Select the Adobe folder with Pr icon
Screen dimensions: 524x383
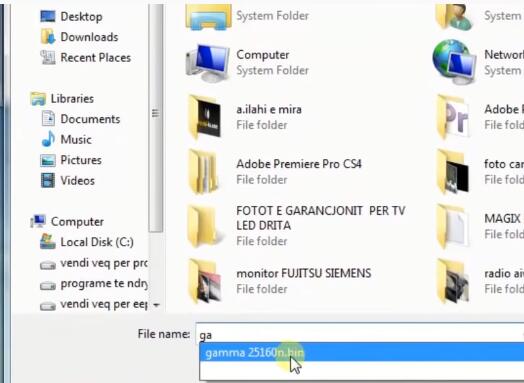[x=453, y=117]
